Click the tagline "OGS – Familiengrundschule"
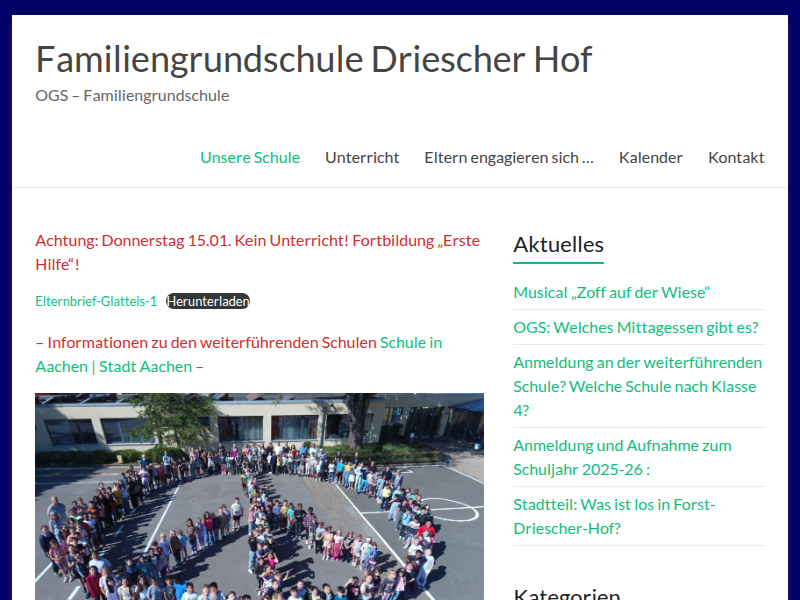The height and width of the screenshot is (600, 800). pos(133,96)
